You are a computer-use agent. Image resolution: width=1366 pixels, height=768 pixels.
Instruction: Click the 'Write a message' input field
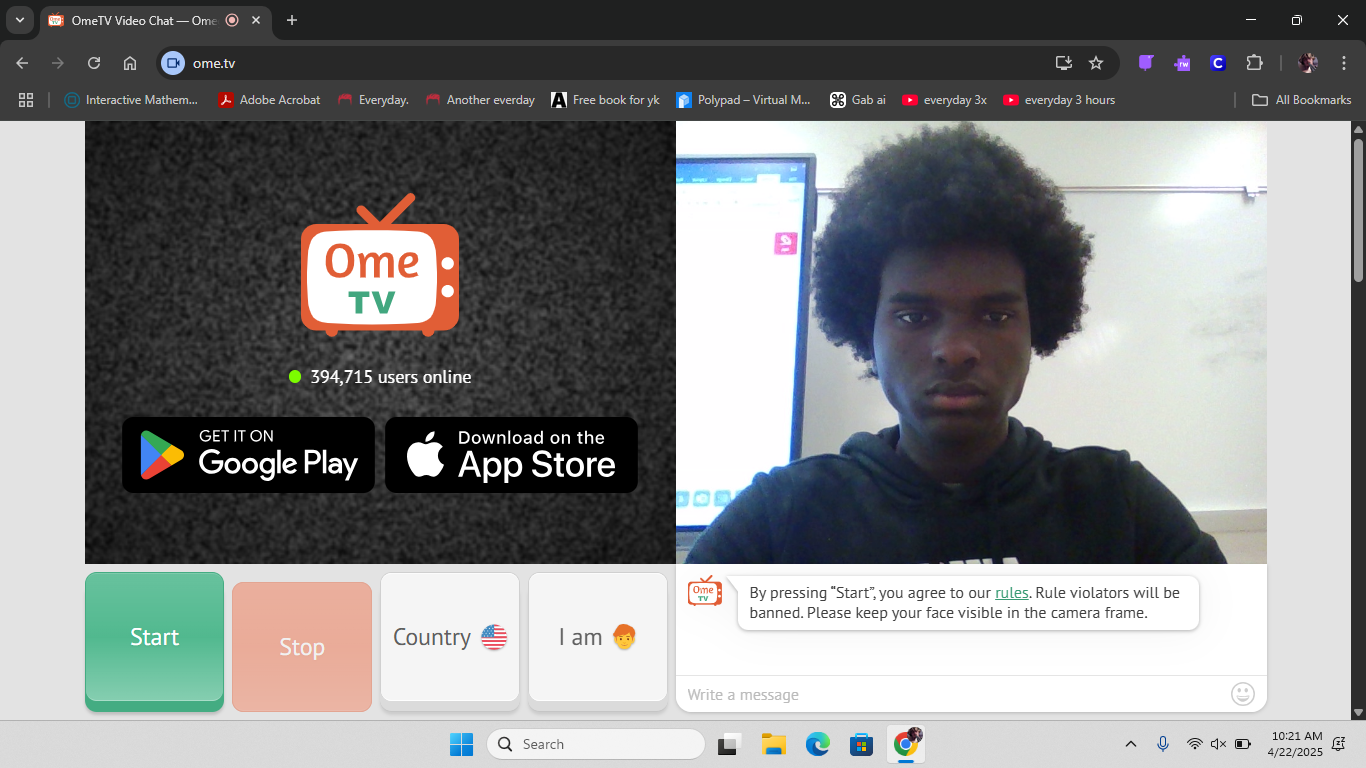point(950,695)
